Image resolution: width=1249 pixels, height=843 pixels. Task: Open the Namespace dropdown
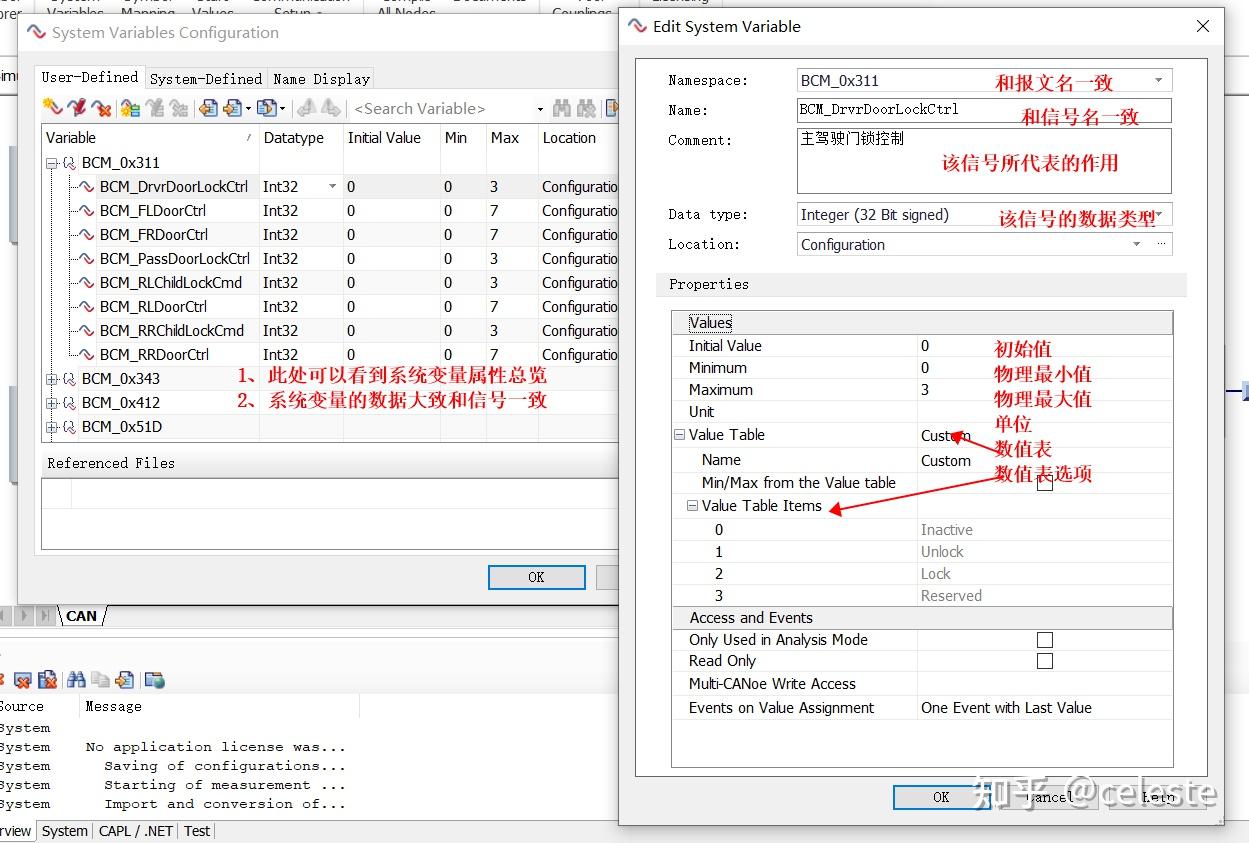[1159, 81]
